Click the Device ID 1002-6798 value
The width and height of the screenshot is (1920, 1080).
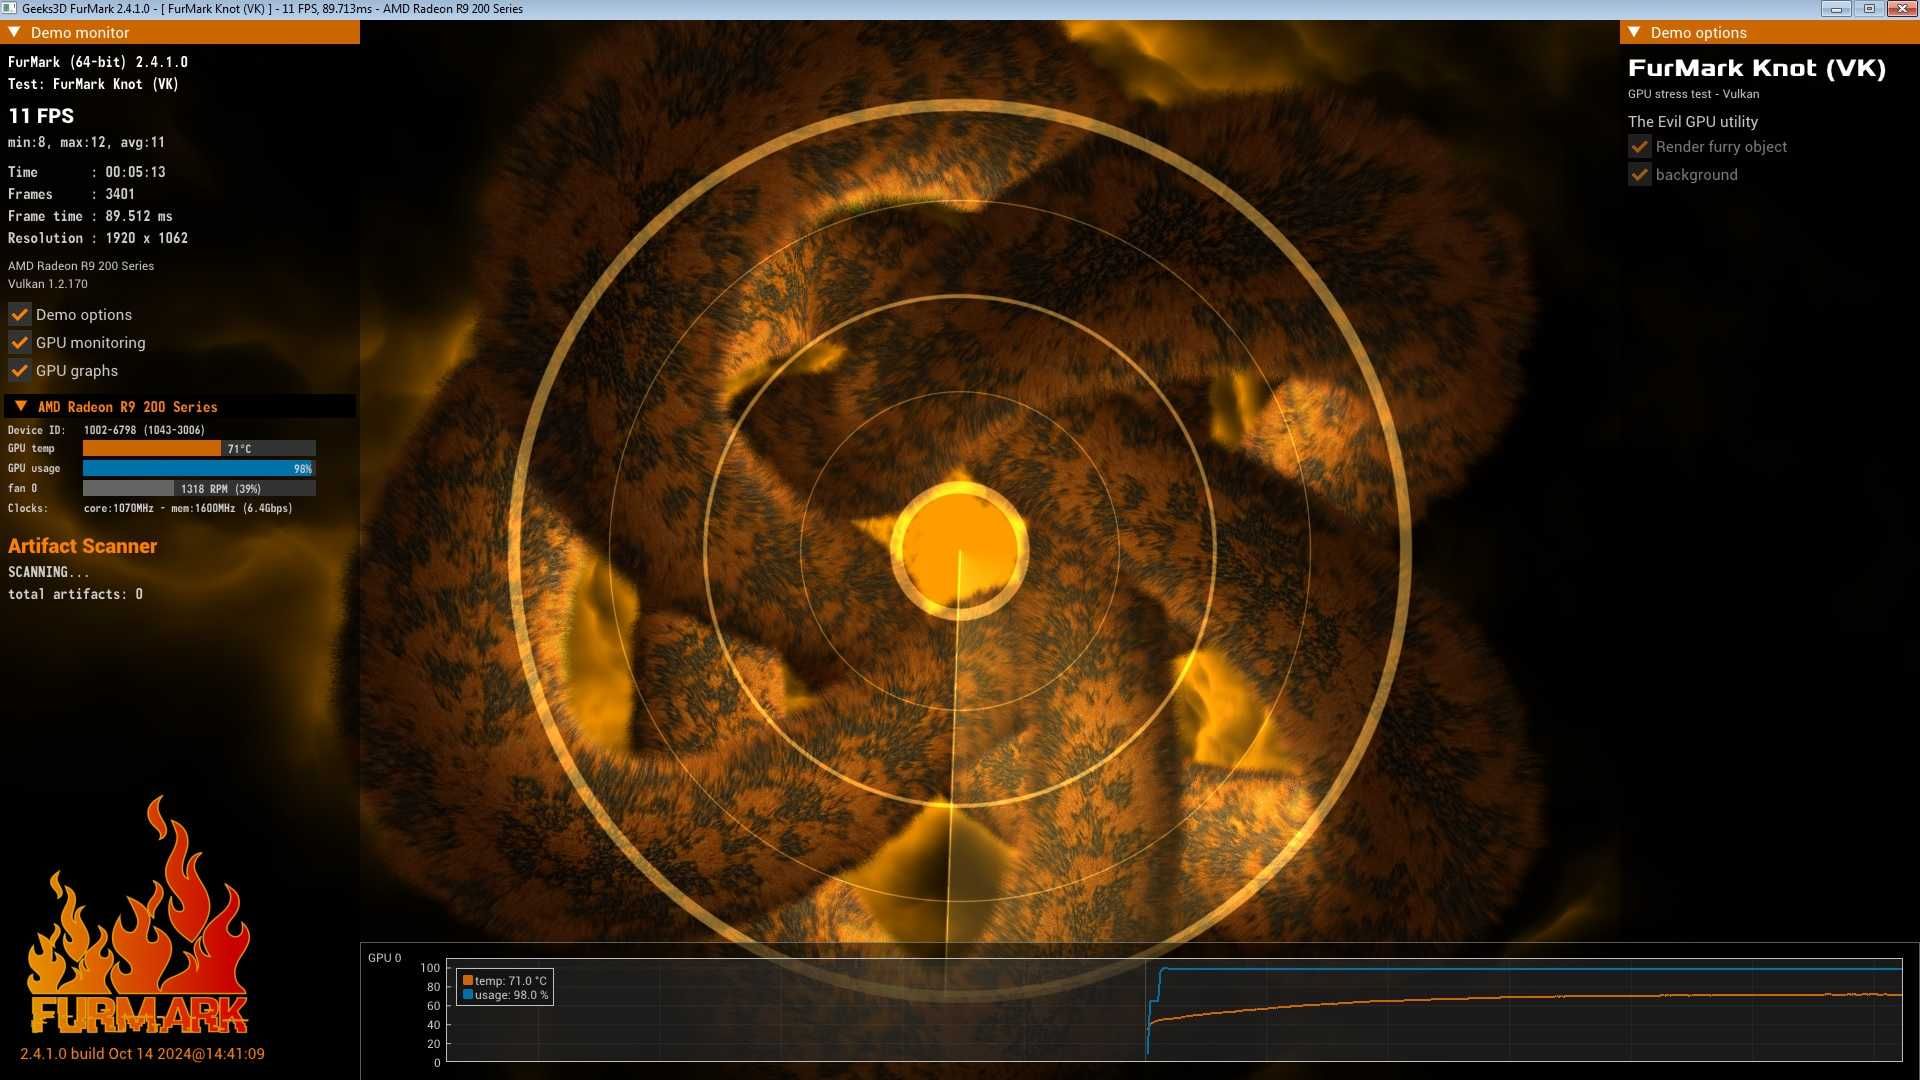[144, 430]
